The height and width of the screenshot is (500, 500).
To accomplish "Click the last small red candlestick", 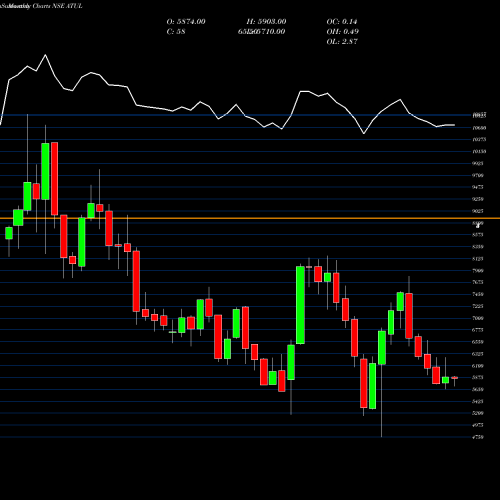I will tap(454, 378).
